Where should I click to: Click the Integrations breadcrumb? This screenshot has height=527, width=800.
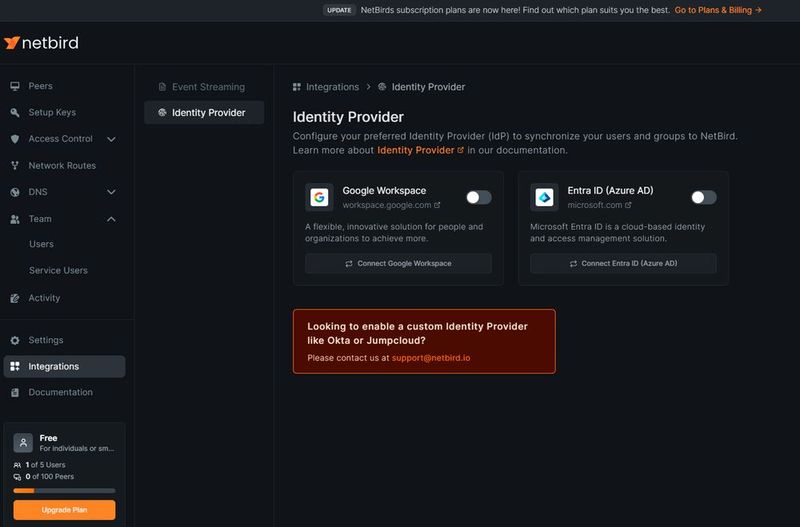(x=332, y=87)
